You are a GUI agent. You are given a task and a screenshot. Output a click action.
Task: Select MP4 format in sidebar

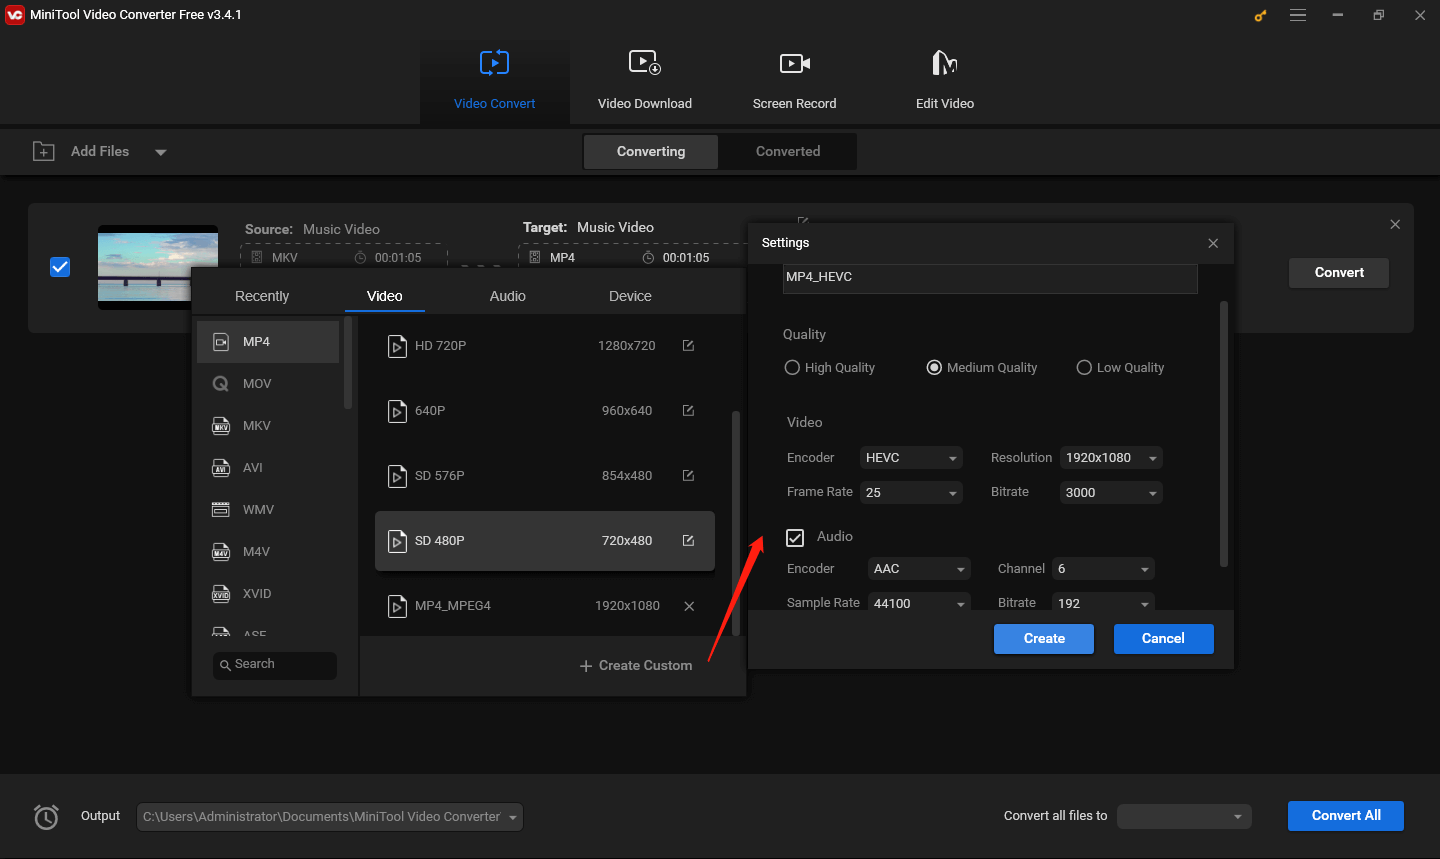coord(268,342)
